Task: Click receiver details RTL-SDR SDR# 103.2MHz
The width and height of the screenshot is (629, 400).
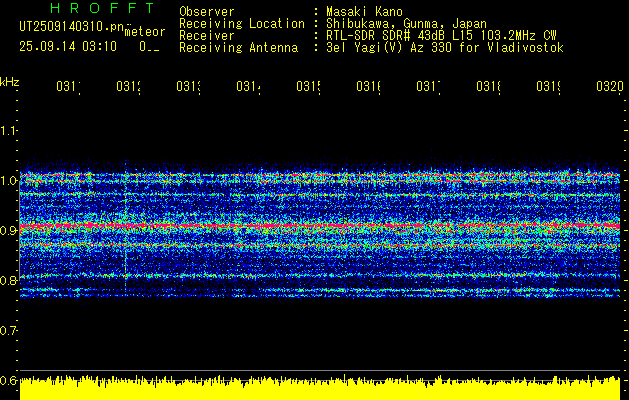Action: pos(441,36)
